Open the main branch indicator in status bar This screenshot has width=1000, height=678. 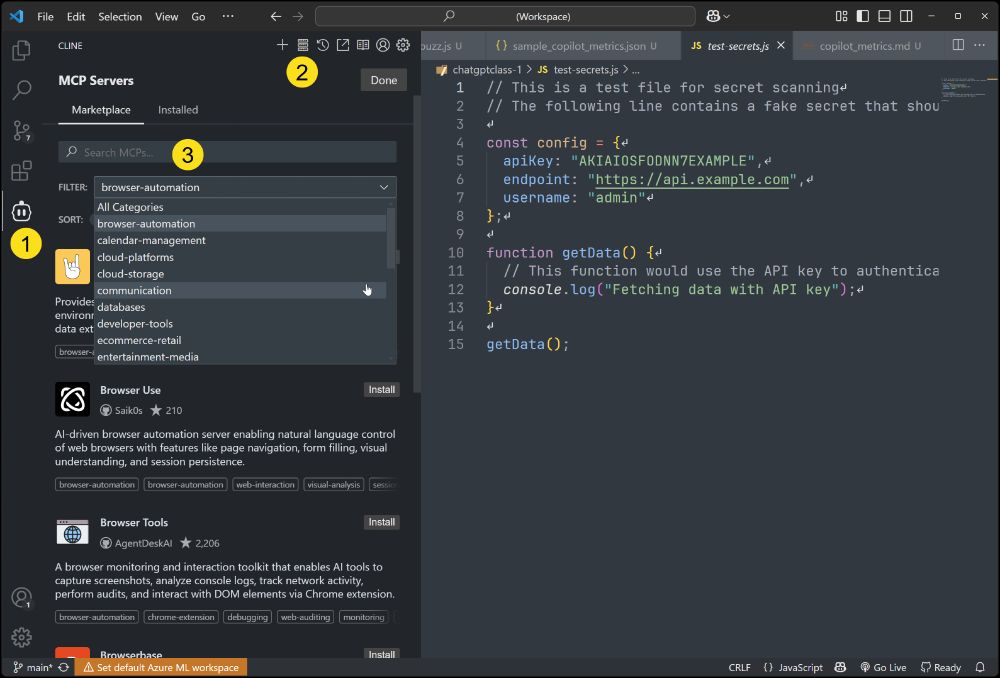[x=33, y=667]
